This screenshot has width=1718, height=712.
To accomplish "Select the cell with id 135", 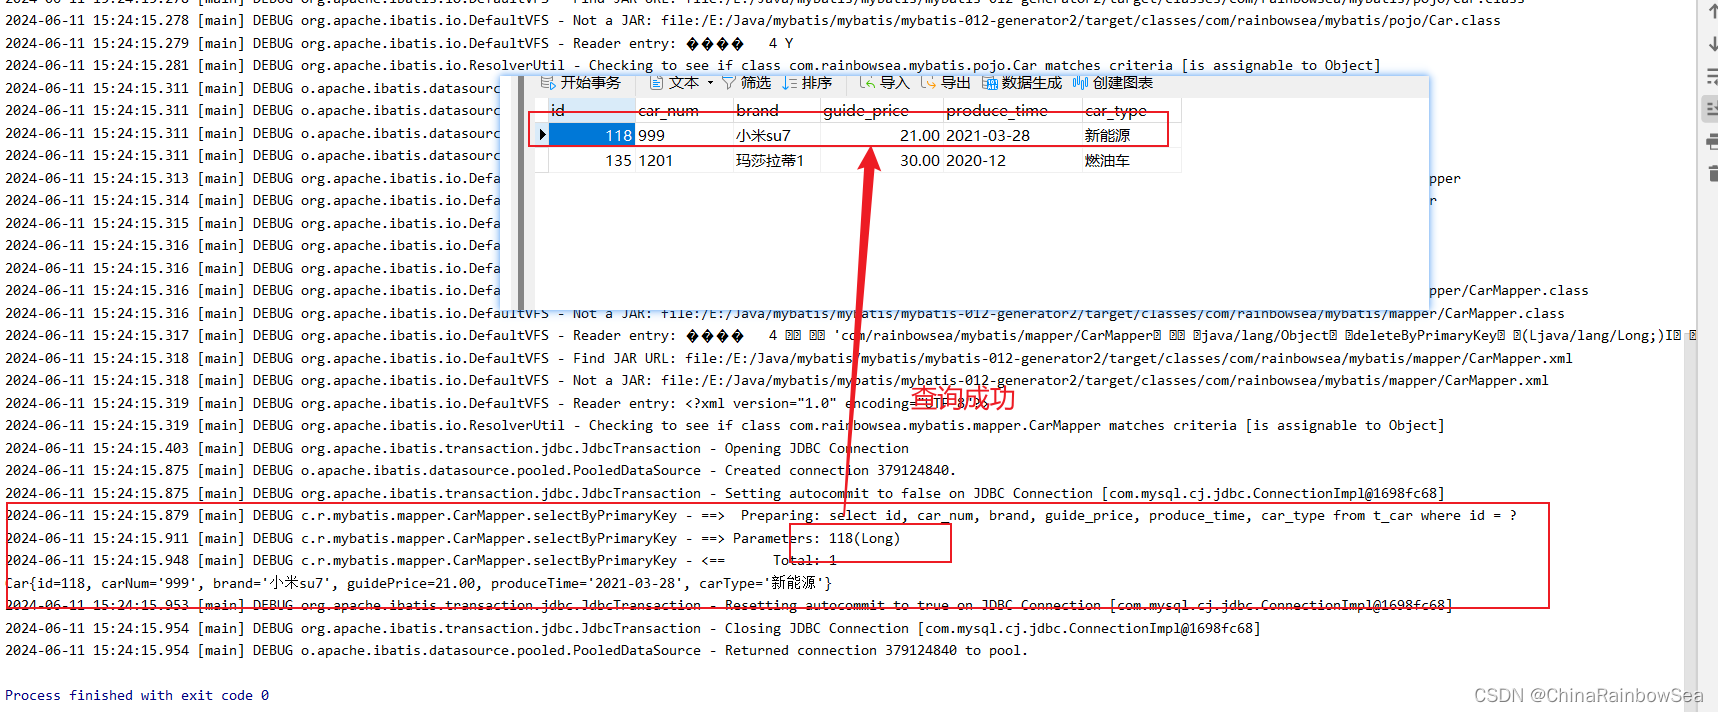I will click(592, 160).
